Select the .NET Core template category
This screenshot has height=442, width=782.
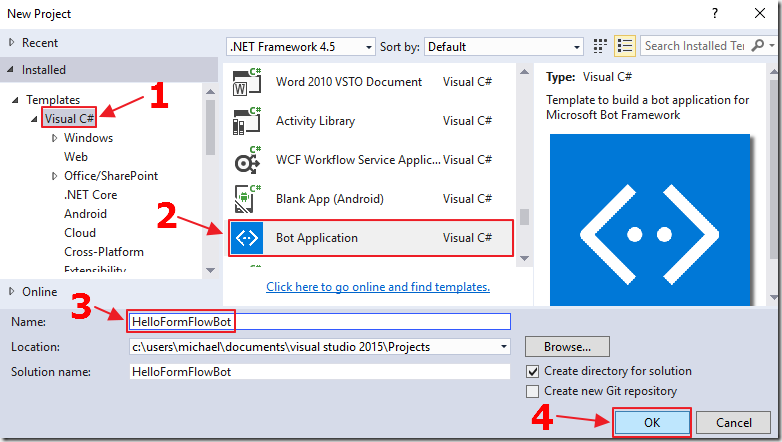91,195
